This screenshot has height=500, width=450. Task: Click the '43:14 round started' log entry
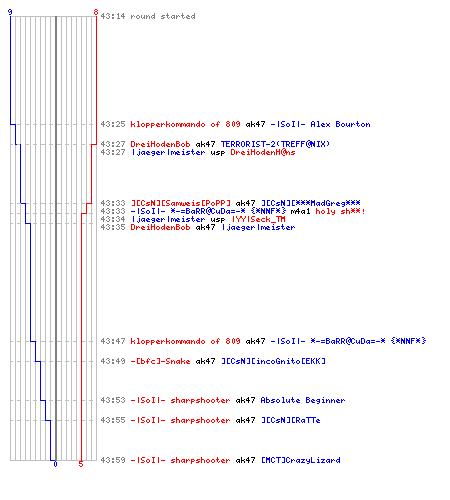[148, 16]
